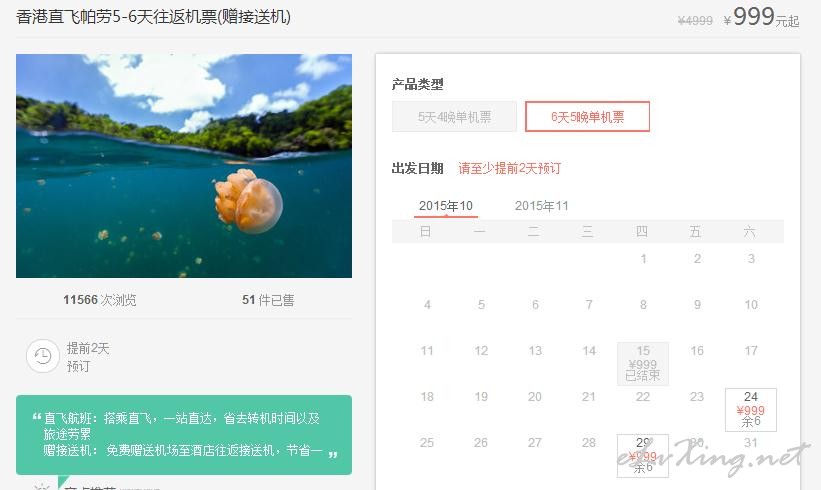Image resolution: width=821 pixels, height=490 pixels.
Task: Select the 6天5晚单机票 product type
Action: tap(587, 117)
